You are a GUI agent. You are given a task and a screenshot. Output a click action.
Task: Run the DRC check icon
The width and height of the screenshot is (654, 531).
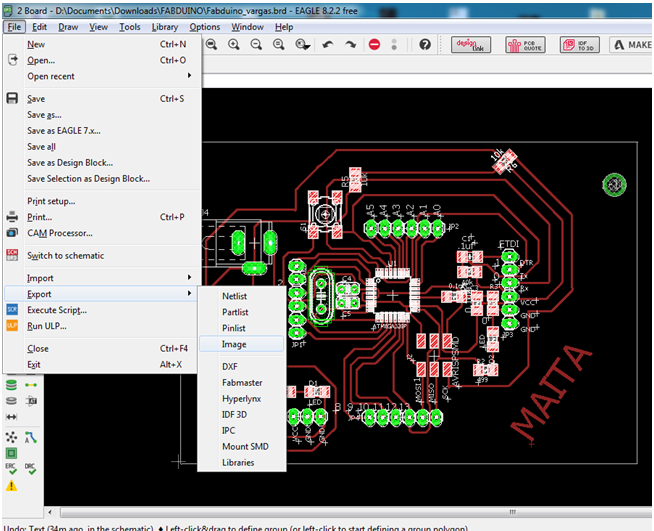[30, 469]
